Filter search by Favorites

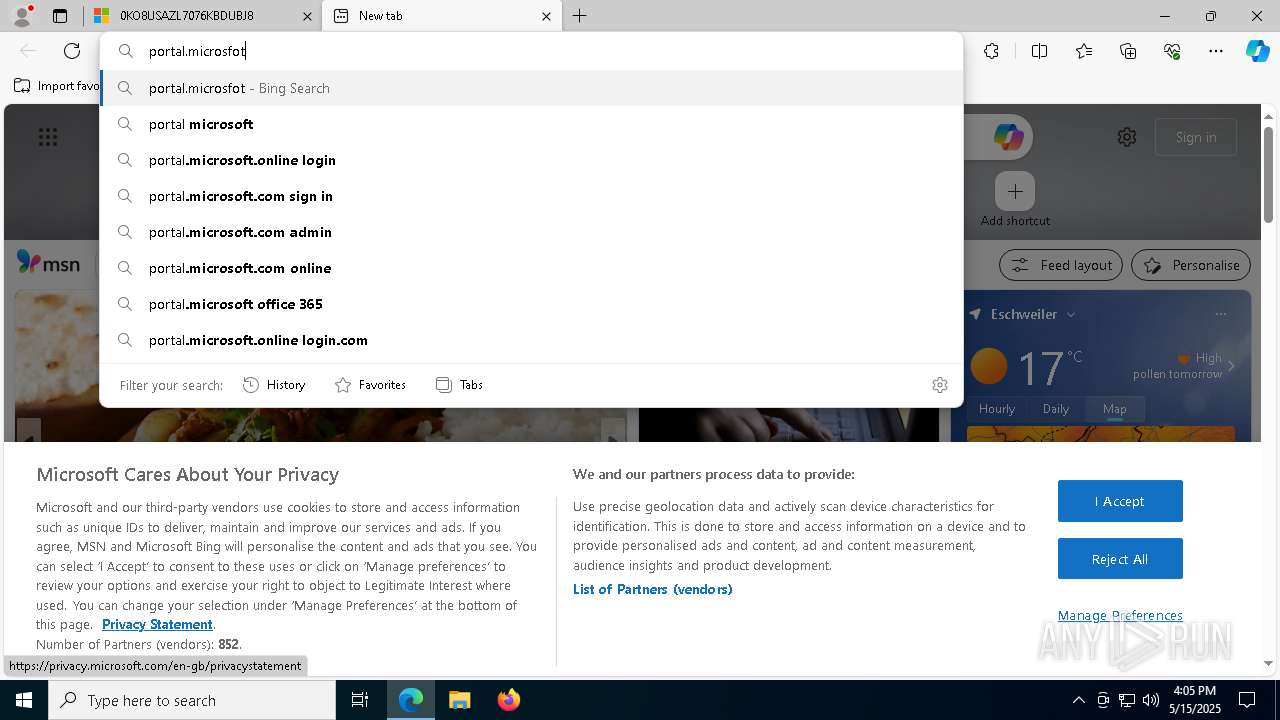coord(370,385)
